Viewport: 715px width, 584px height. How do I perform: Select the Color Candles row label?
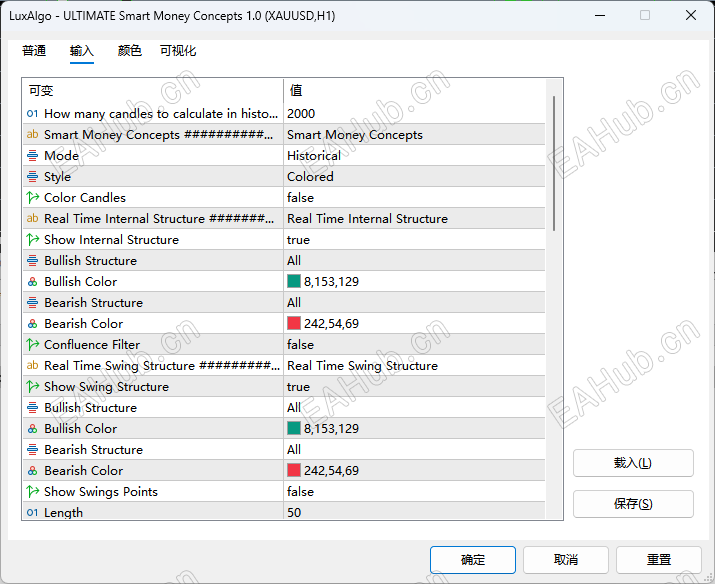tap(85, 197)
